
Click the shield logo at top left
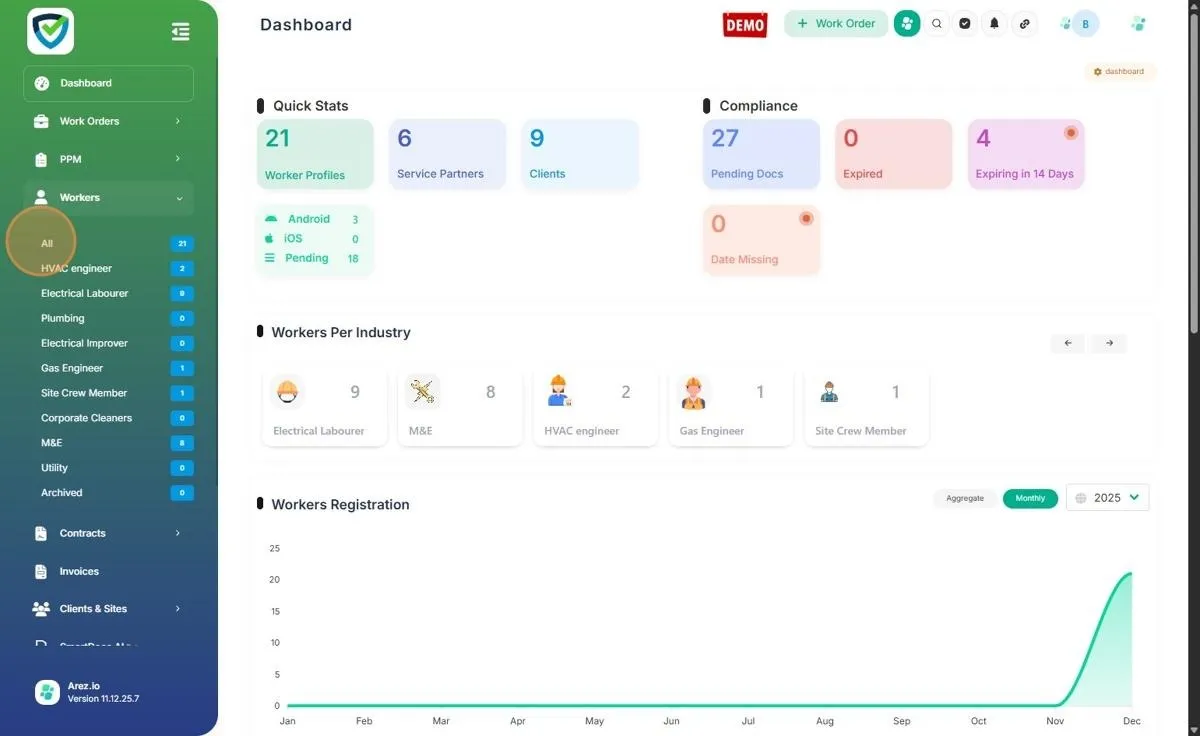[x=50, y=31]
